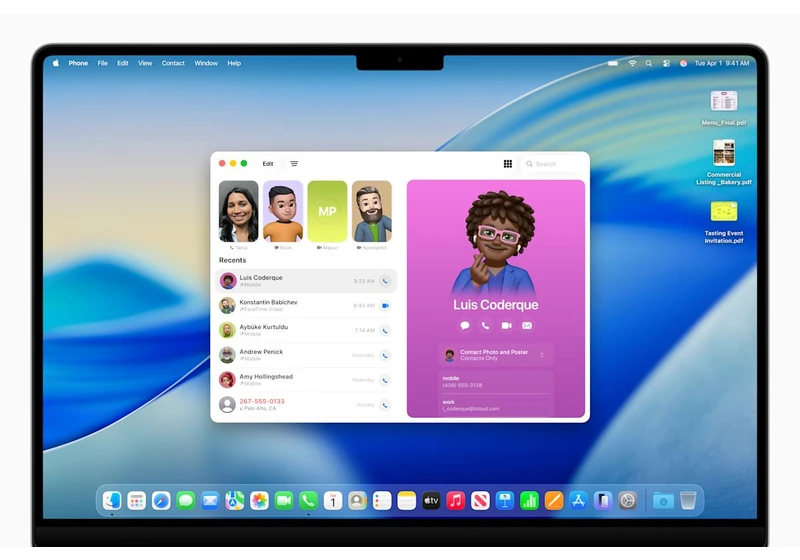The width and height of the screenshot is (800, 560).
Task: Open FaceTime from the Dock
Action: 284,501
